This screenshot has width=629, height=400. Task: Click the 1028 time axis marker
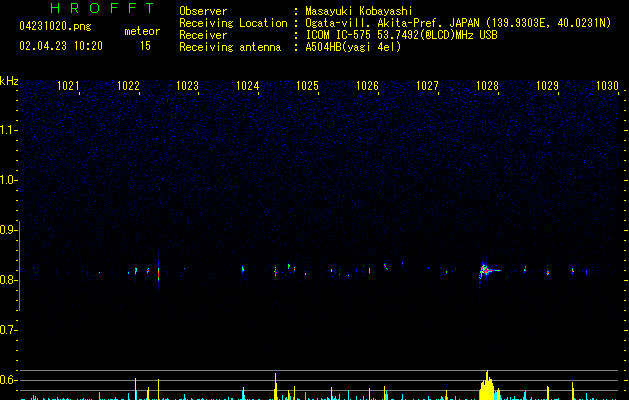487,86
